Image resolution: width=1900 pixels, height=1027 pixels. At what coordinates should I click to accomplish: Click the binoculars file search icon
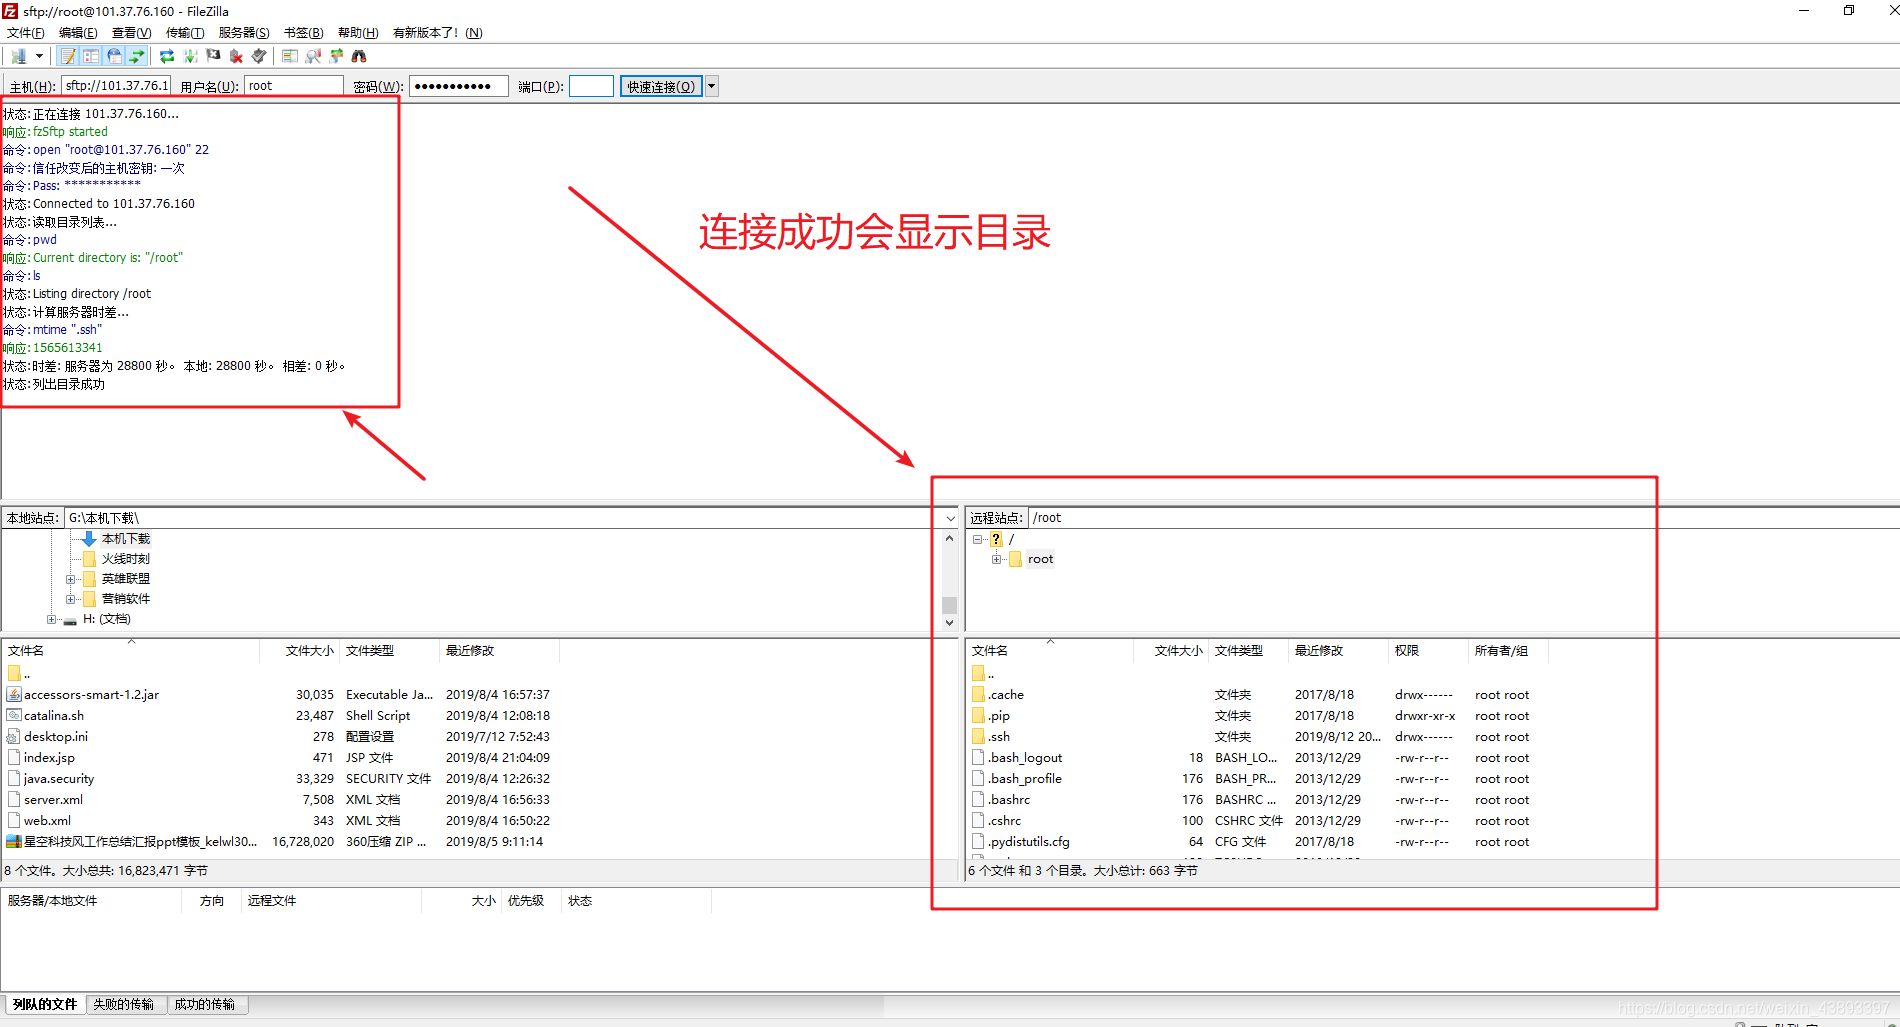(359, 56)
